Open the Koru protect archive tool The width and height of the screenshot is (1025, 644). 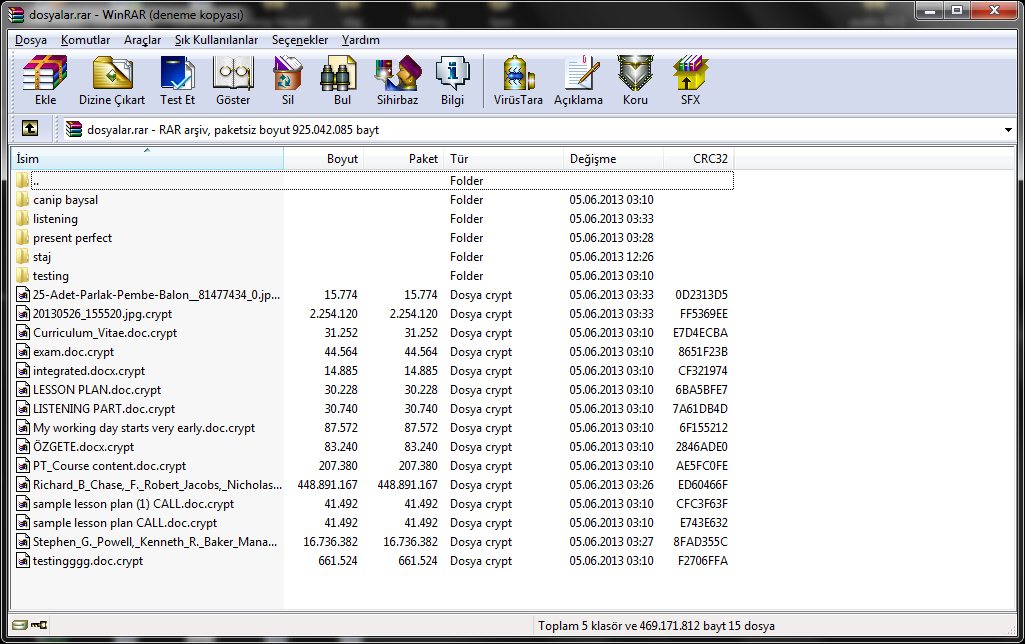coord(635,80)
